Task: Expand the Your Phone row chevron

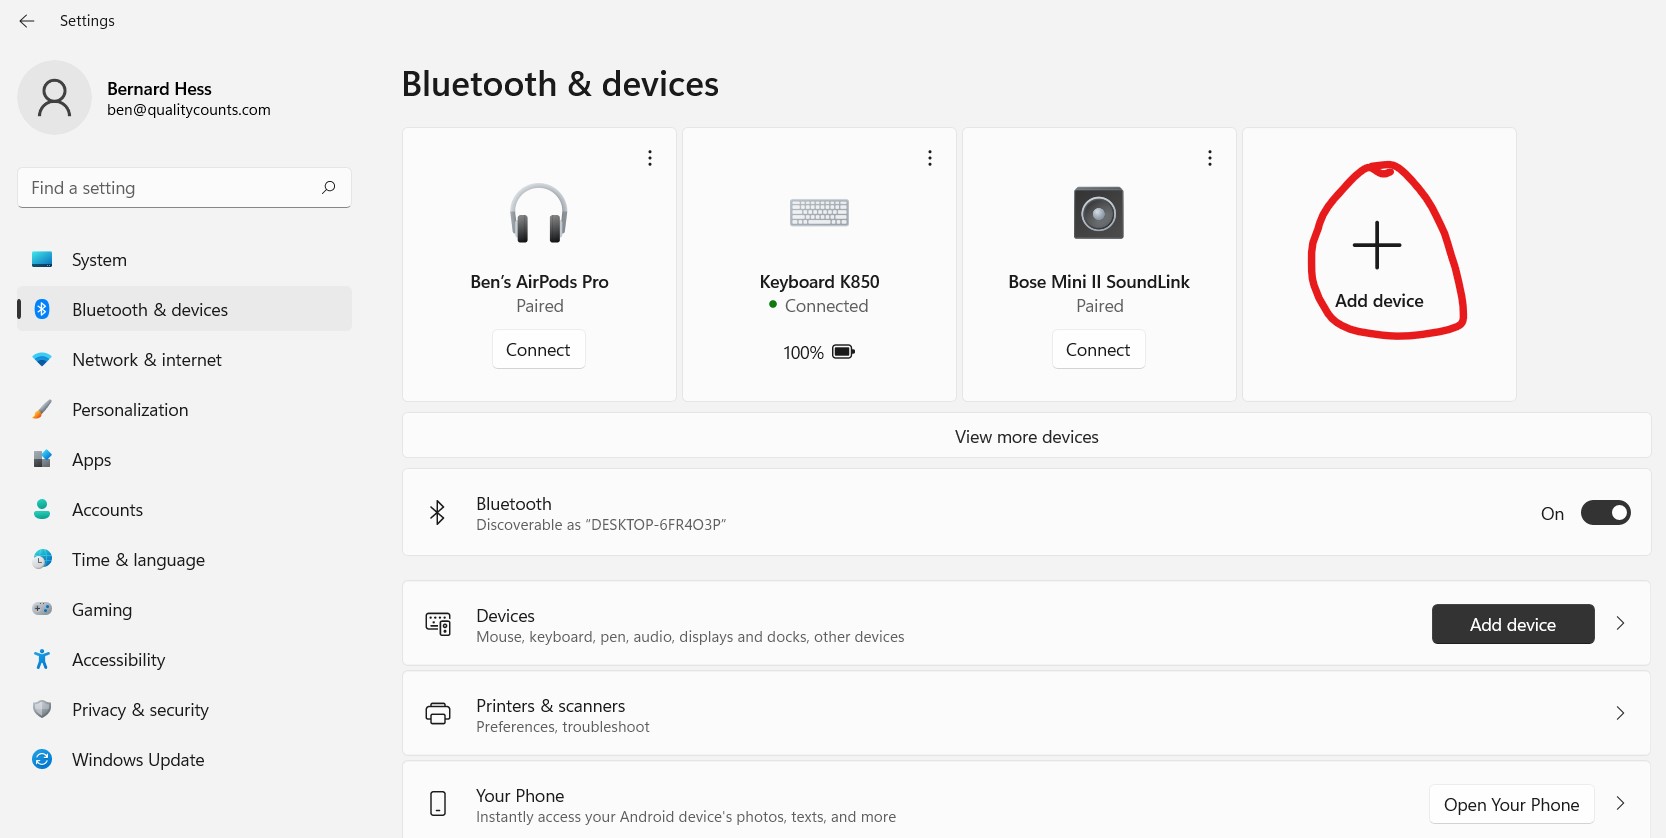Action: [x=1621, y=803]
